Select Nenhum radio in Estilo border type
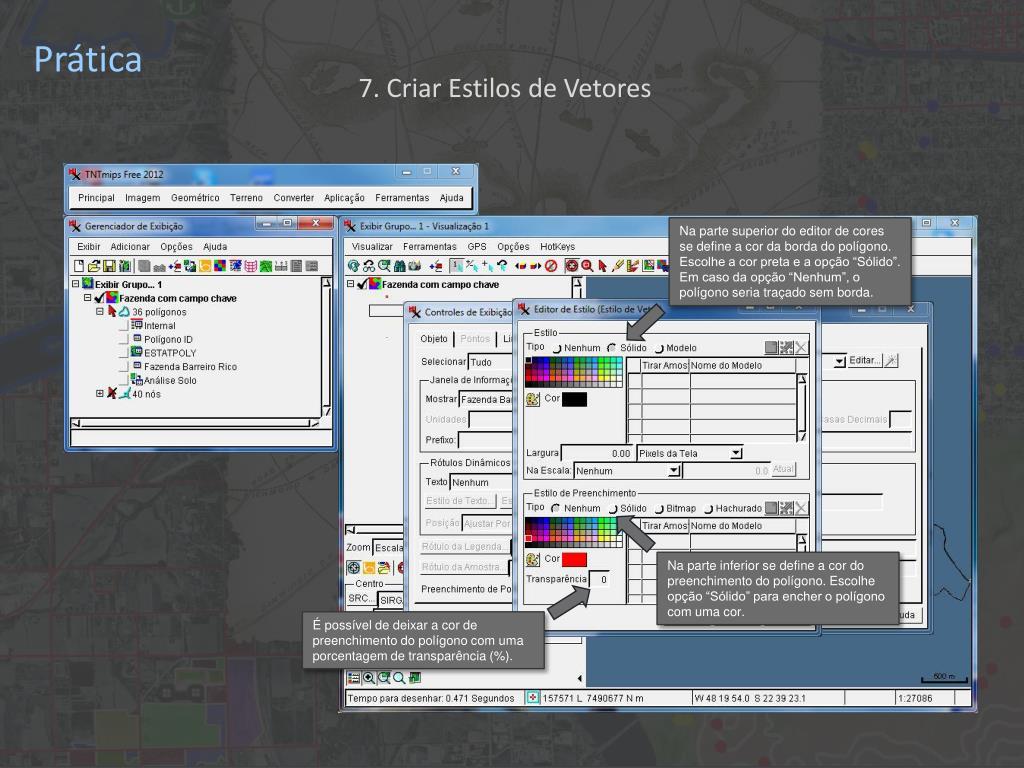This screenshot has width=1024, height=768. 557,349
